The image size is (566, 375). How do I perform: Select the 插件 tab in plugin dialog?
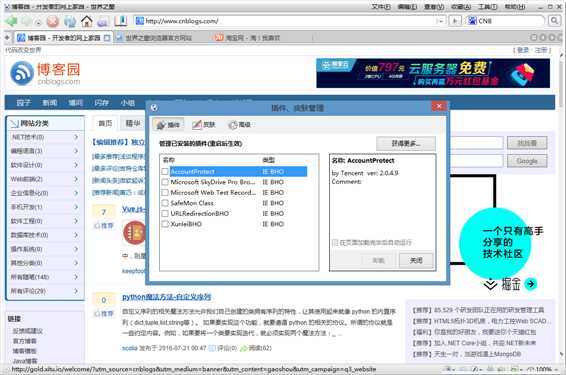coord(168,125)
